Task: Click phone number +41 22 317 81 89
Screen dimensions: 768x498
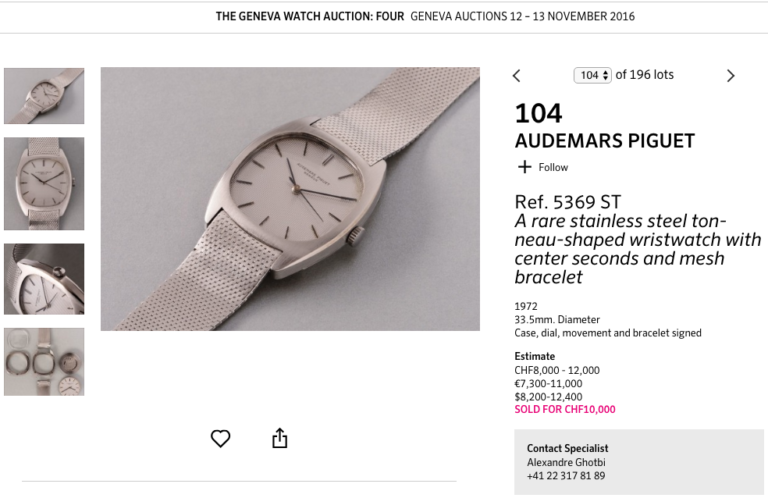Action: [x=566, y=475]
